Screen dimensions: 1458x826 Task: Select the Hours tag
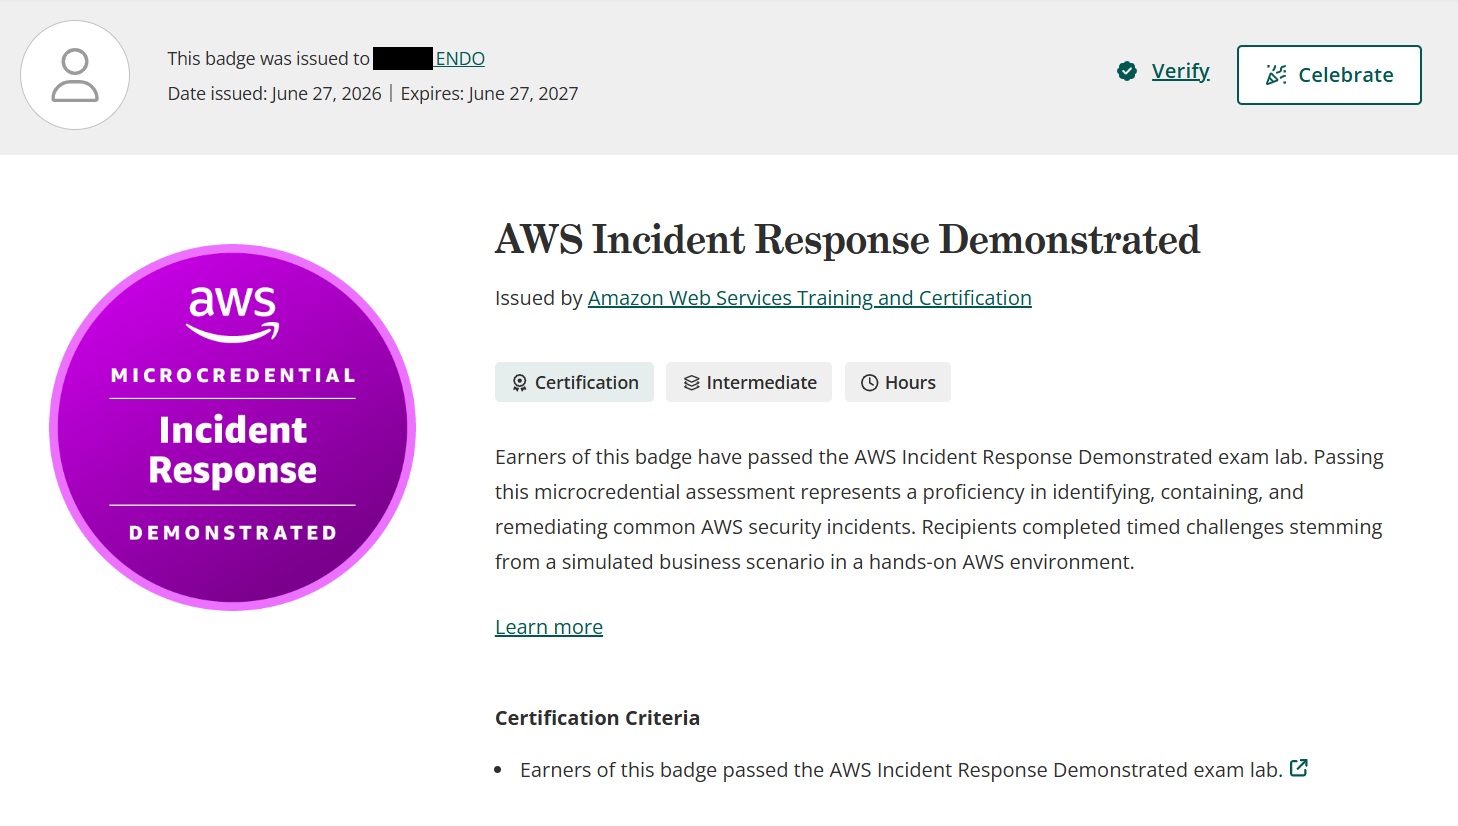(898, 382)
